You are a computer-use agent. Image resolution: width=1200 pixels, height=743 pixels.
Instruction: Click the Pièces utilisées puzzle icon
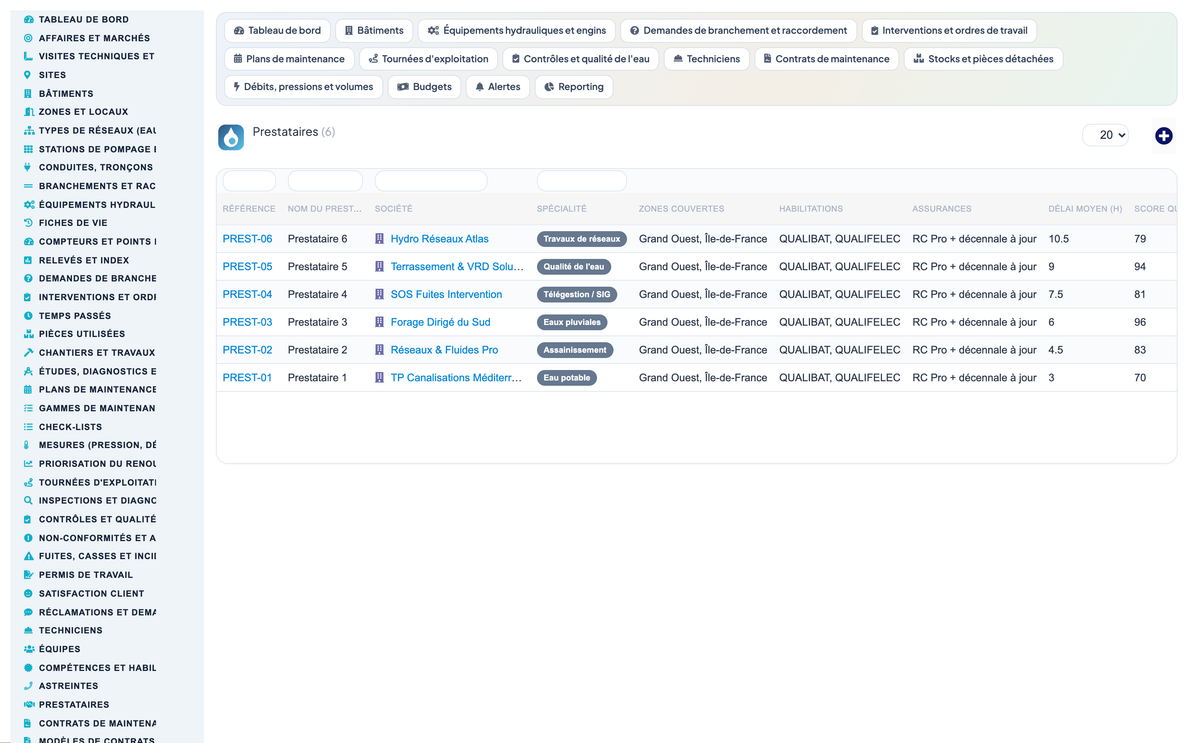(x=28, y=334)
